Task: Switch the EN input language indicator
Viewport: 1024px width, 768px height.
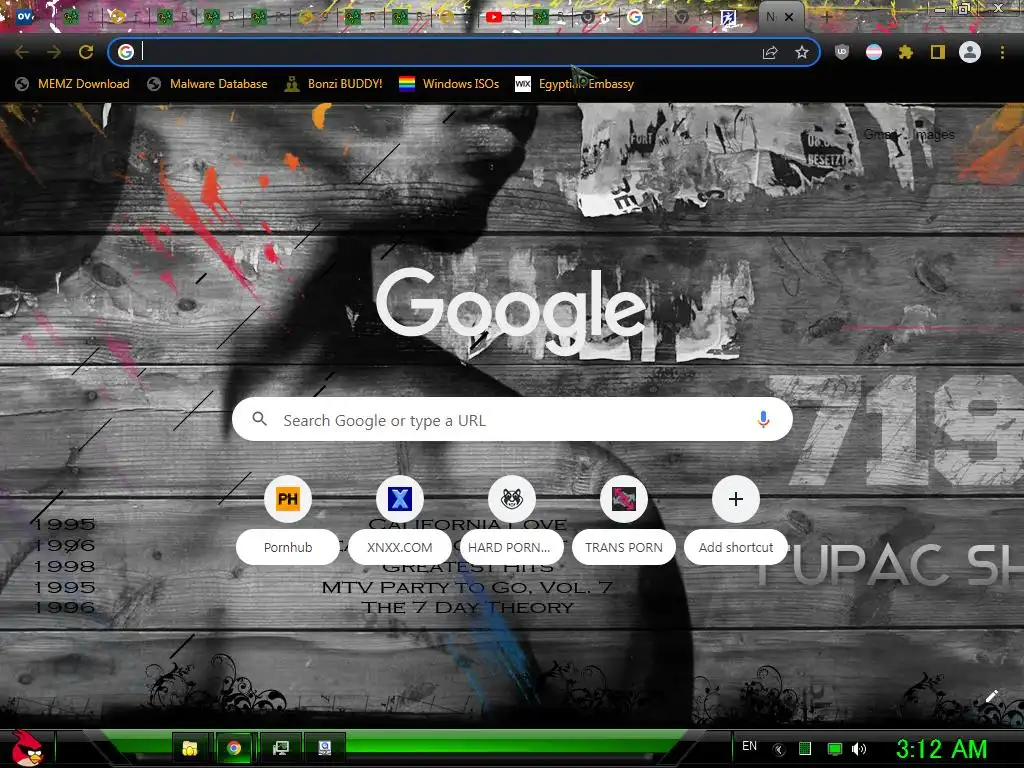Action: click(x=749, y=746)
